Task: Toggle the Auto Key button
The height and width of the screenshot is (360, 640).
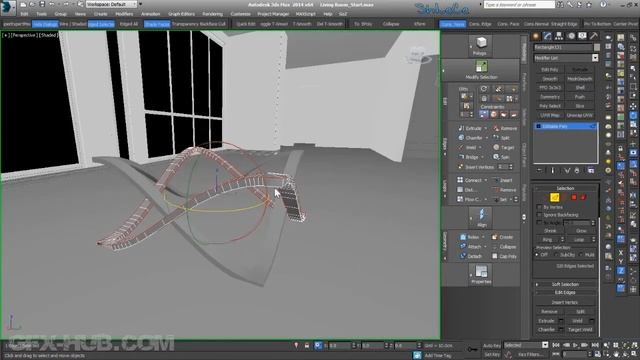Action: coord(491,346)
